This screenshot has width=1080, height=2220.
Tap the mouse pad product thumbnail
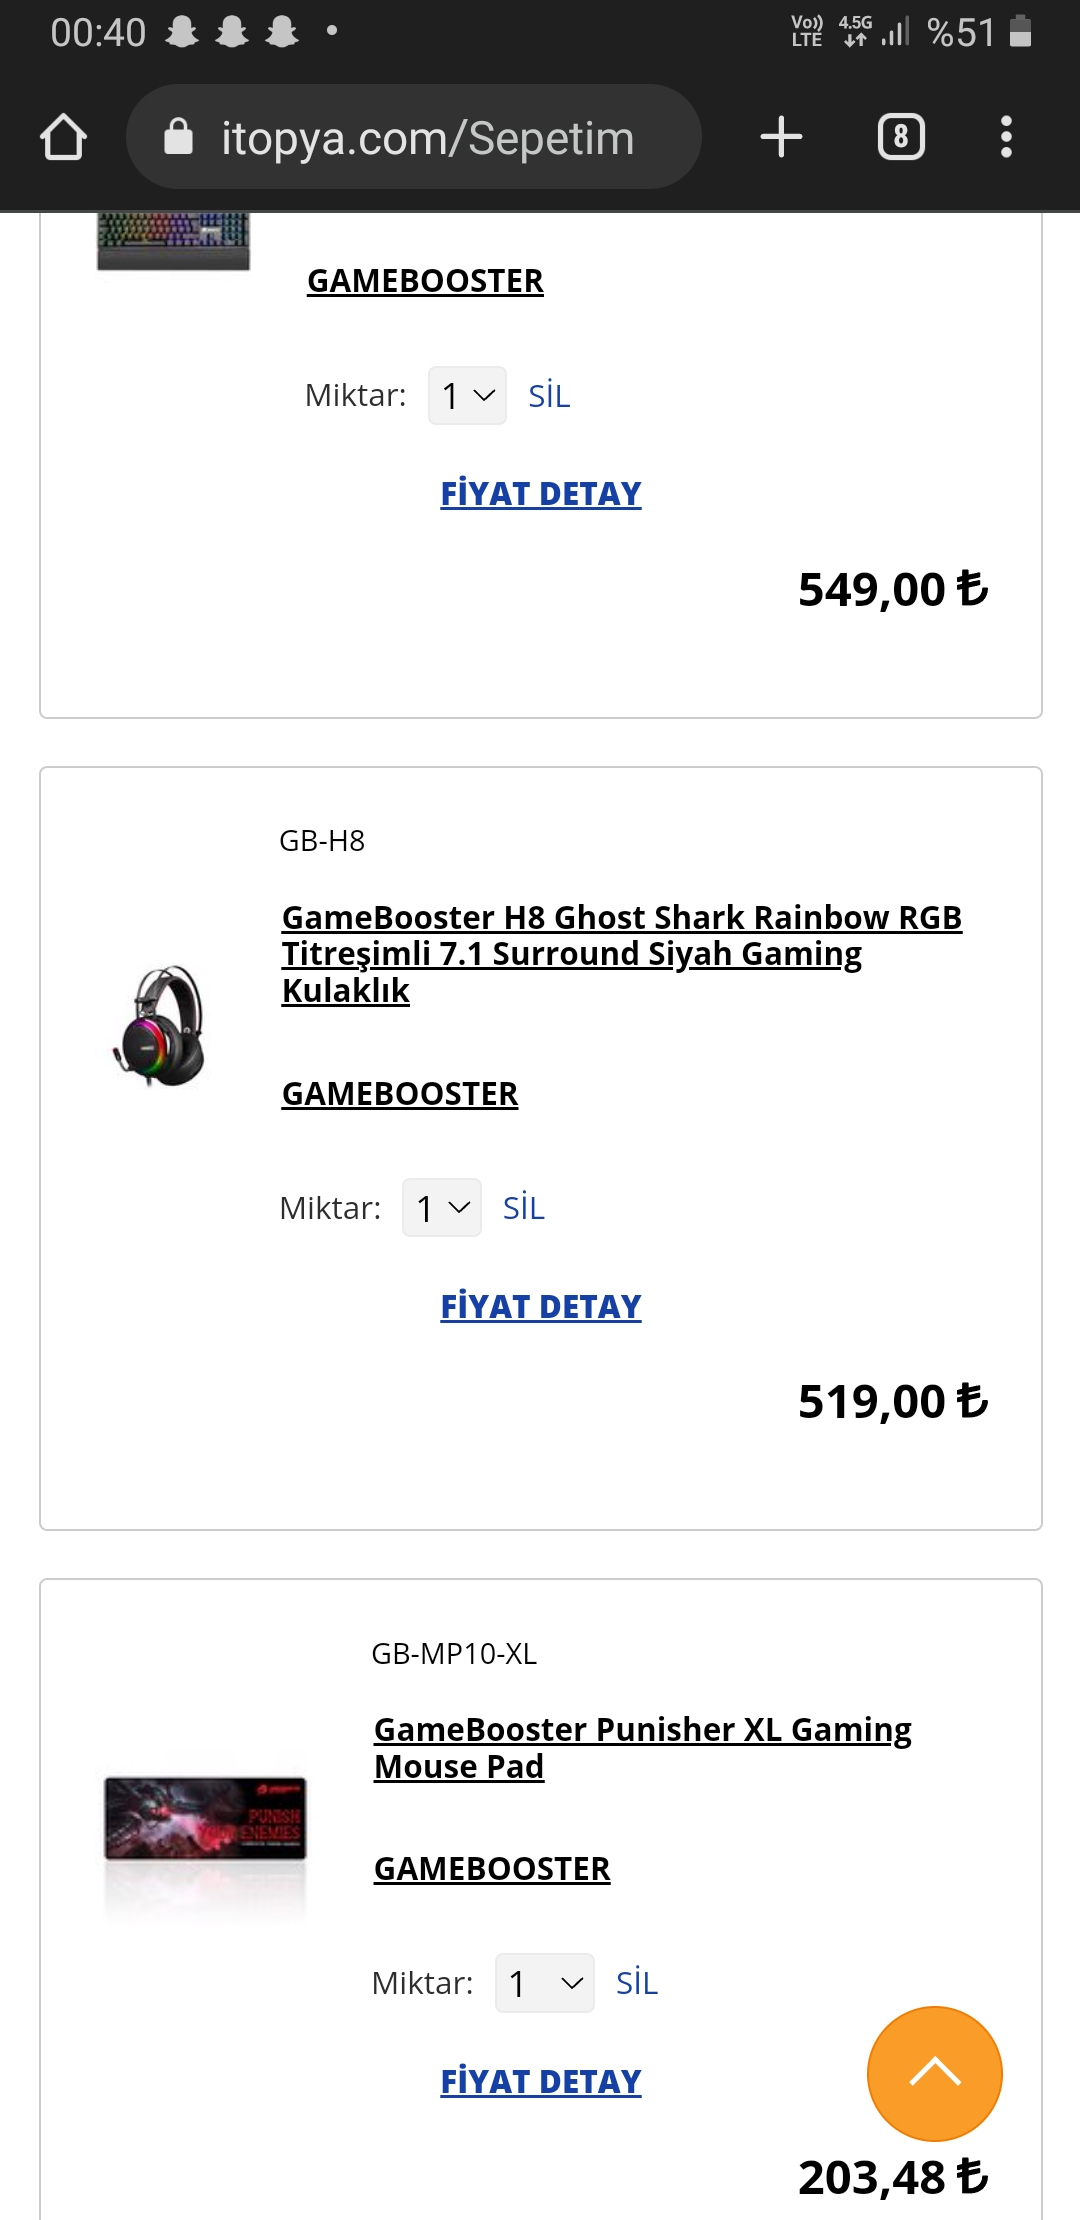pyautogui.click(x=205, y=1817)
